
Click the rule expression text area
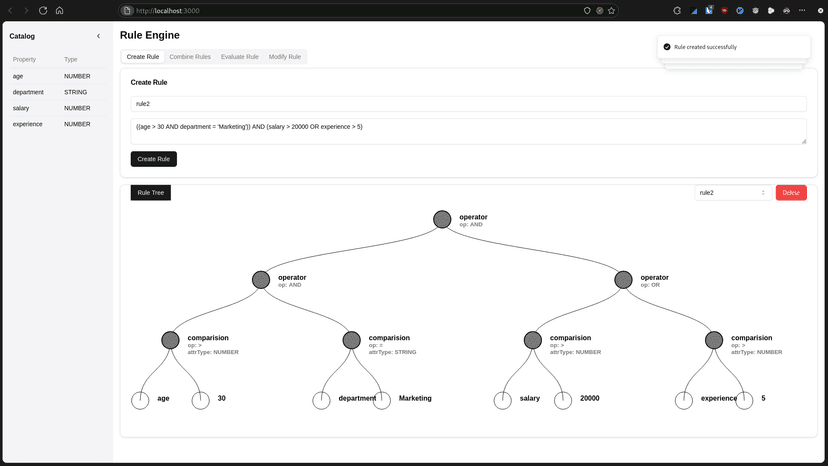coord(468,132)
